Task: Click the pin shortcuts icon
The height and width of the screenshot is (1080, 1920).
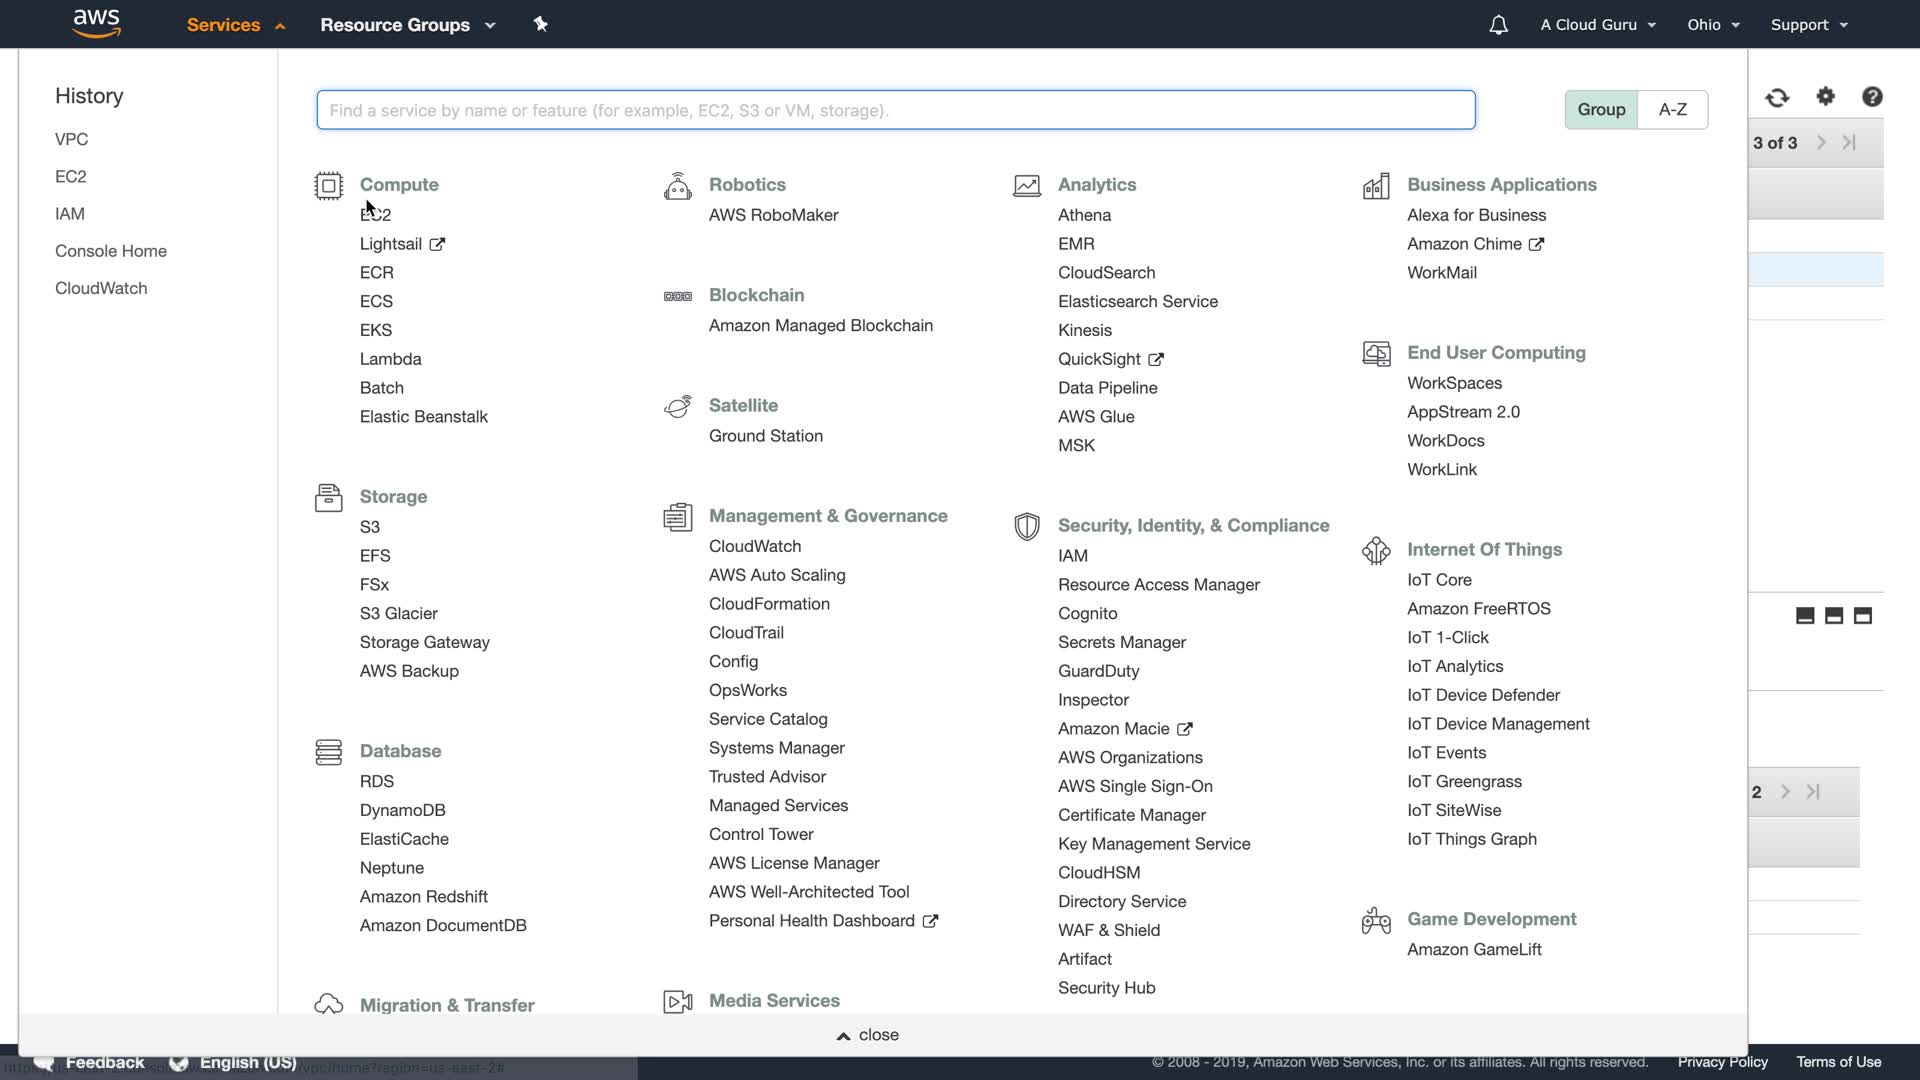Action: (x=540, y=24)
